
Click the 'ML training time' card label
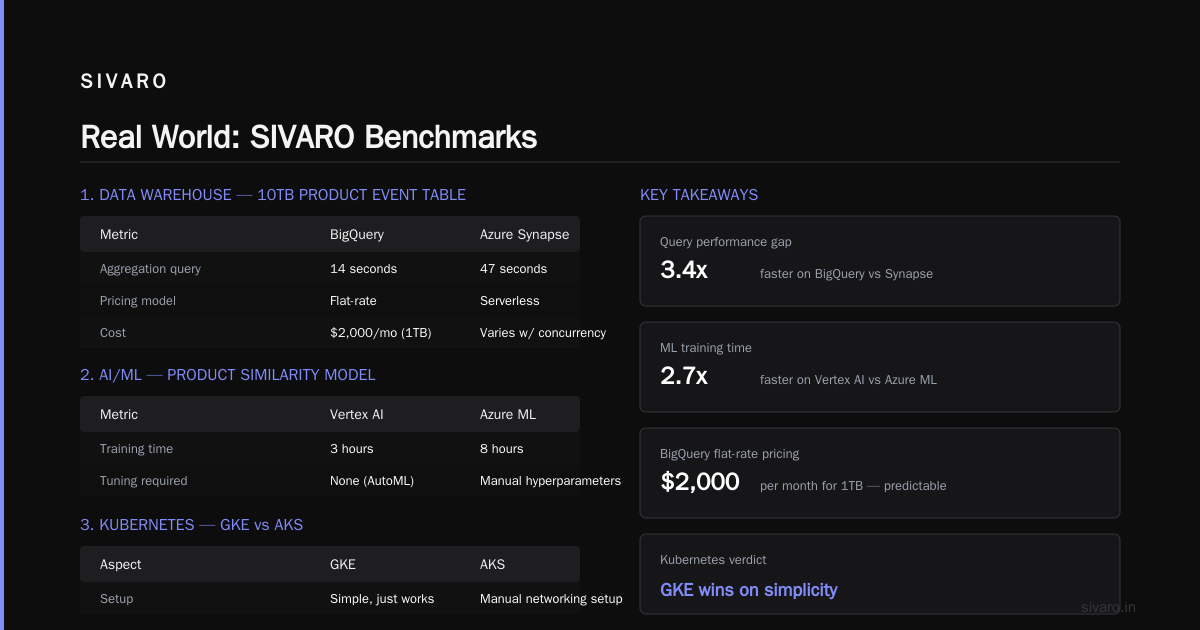coord(706,348)
